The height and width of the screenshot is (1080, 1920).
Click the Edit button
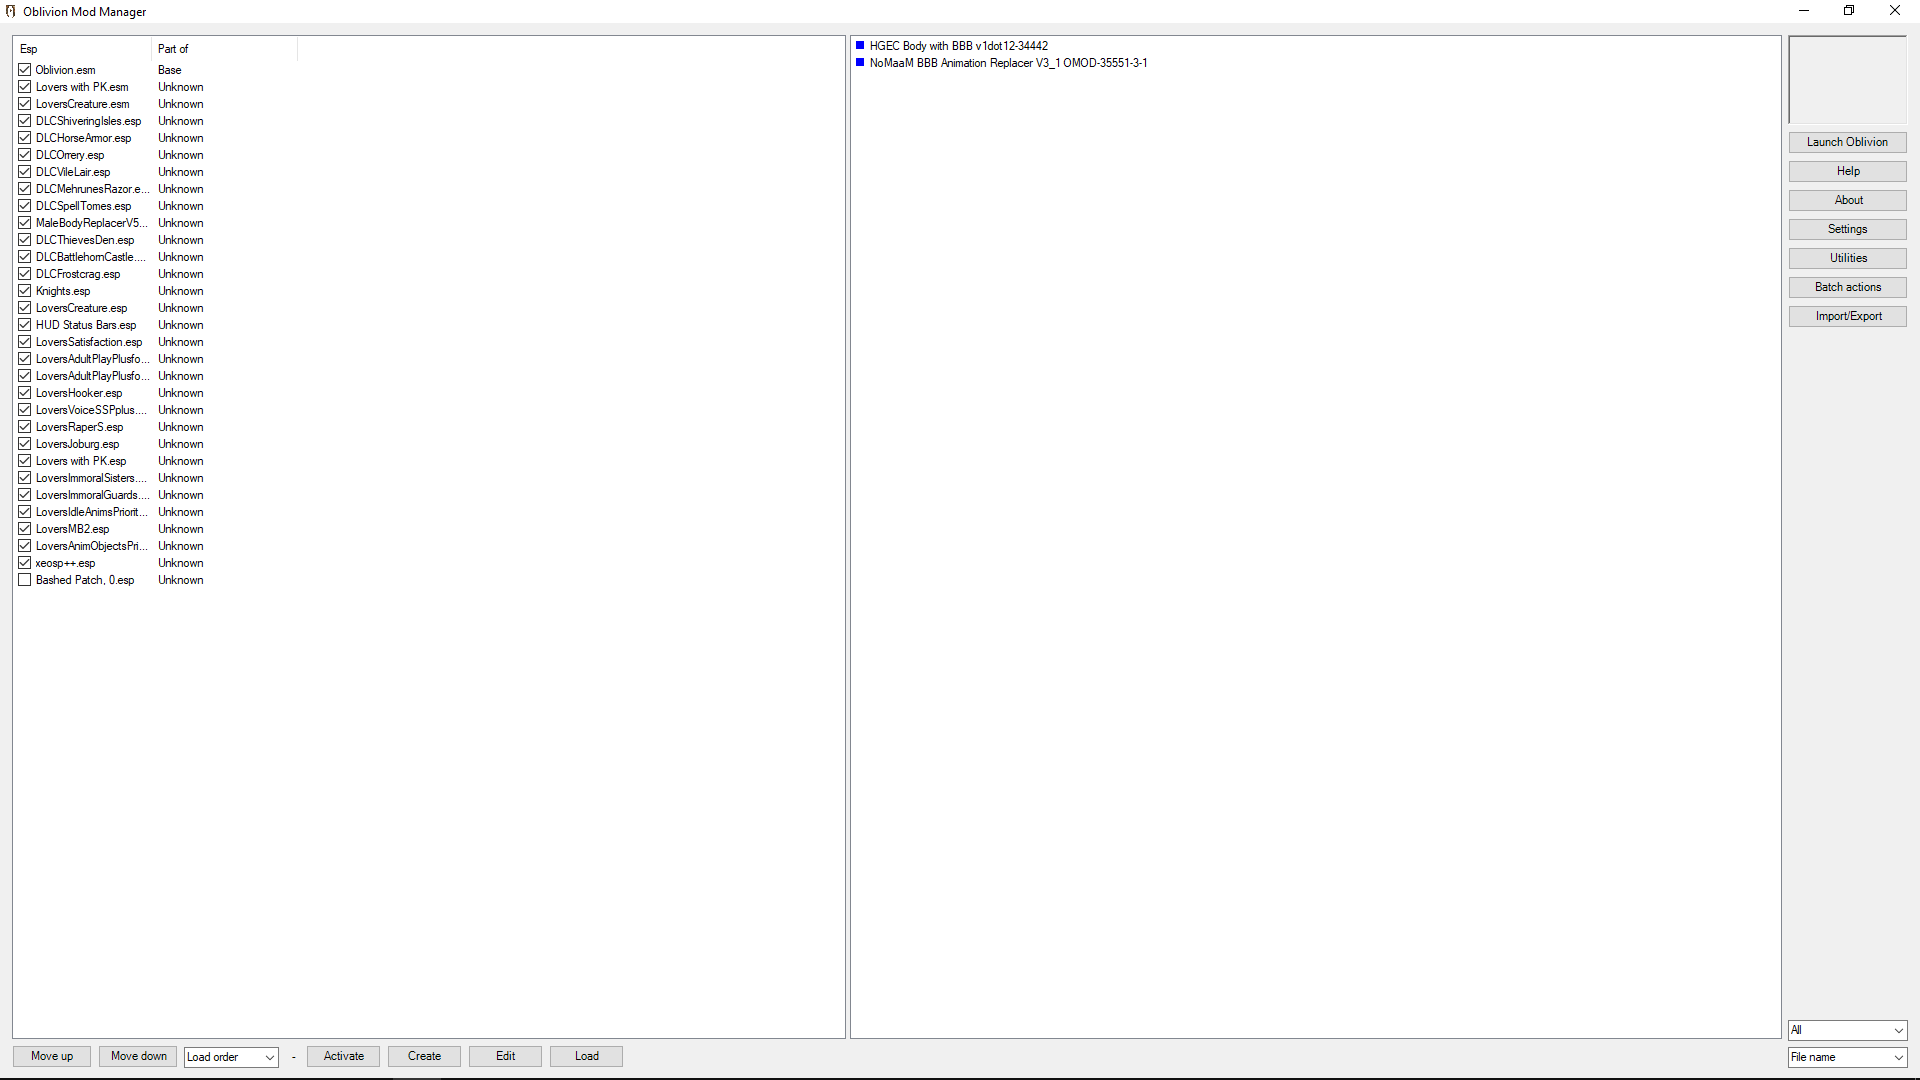505,1056
